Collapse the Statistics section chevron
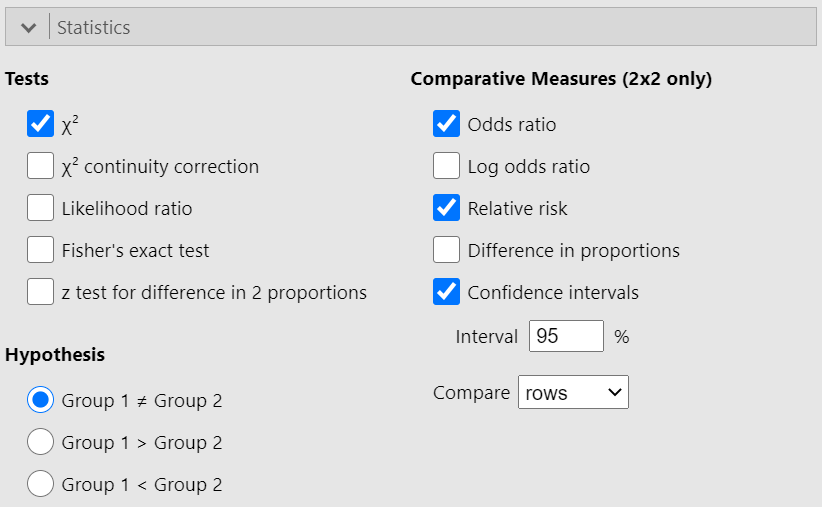The width and height of the screenshot is (822, 507). [x=28, y=28]
